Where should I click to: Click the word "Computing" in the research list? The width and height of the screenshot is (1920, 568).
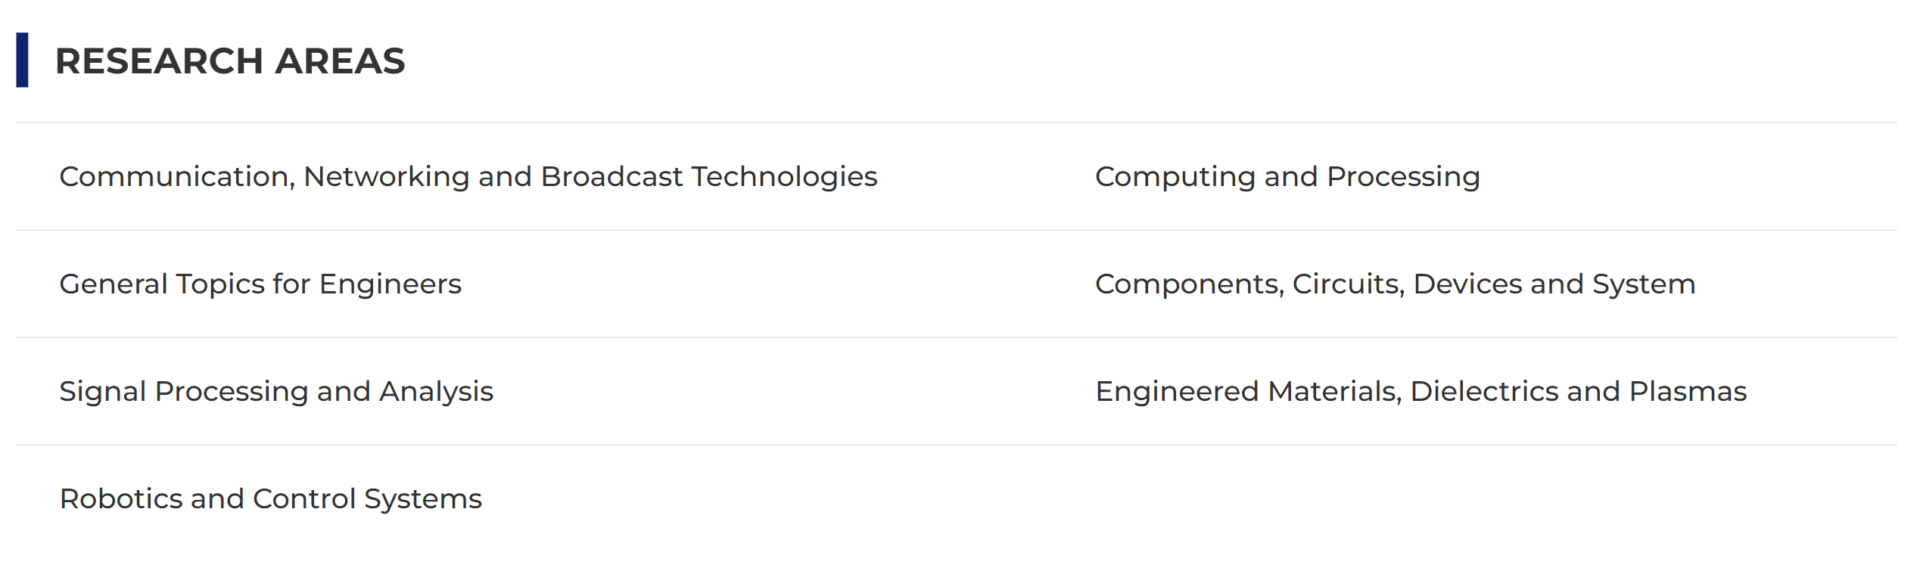tap(1175, 177)
